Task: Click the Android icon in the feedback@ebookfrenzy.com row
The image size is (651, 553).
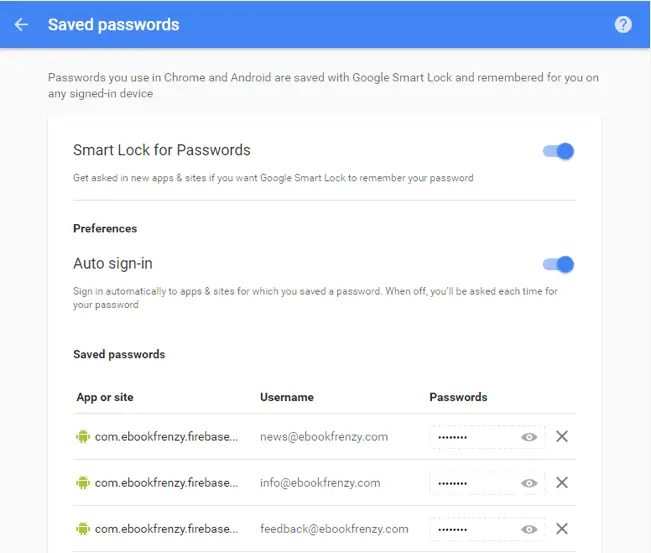Action: 83,529
